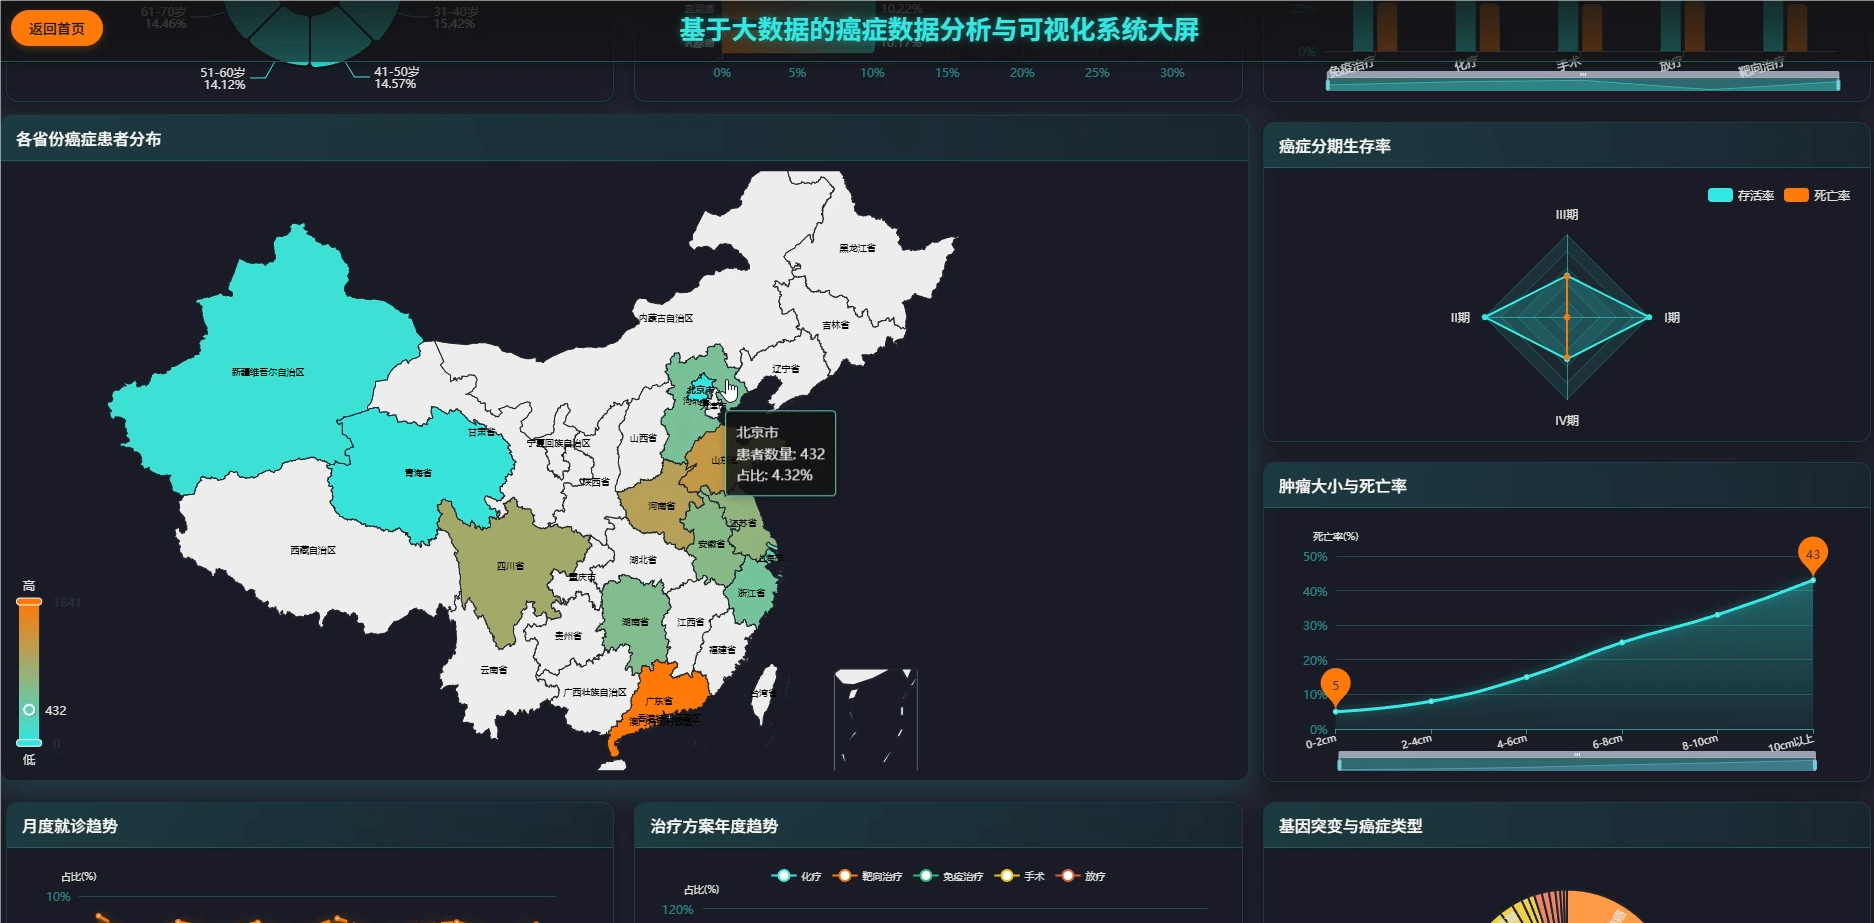The image size is (1874, 923).
Task: Toggle 放疗 series in treatment trend legend
Action: (x=1080, y=876)
